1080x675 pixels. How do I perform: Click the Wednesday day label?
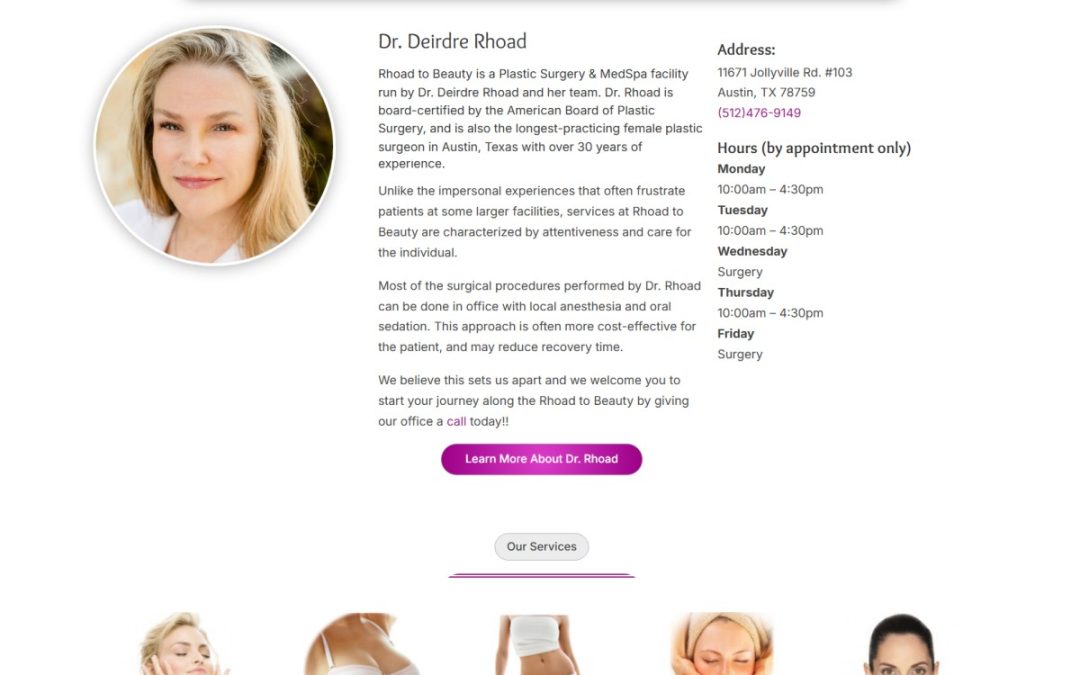coord(752,251)
